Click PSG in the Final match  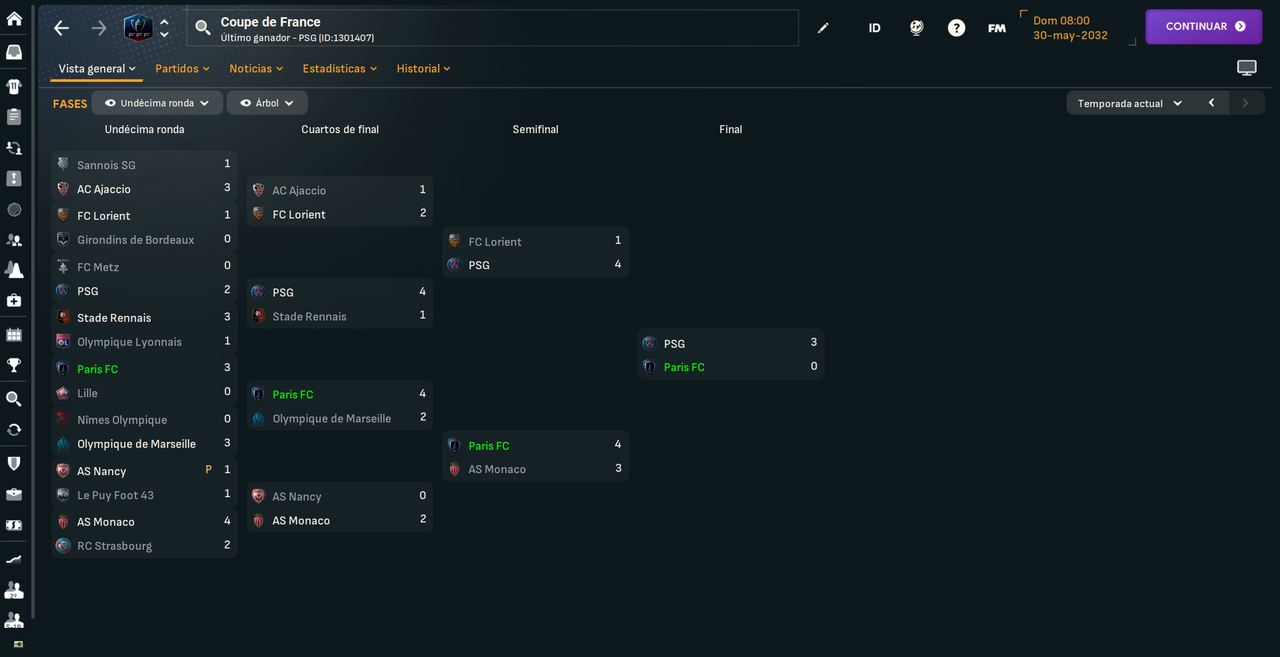coord(674,344)
